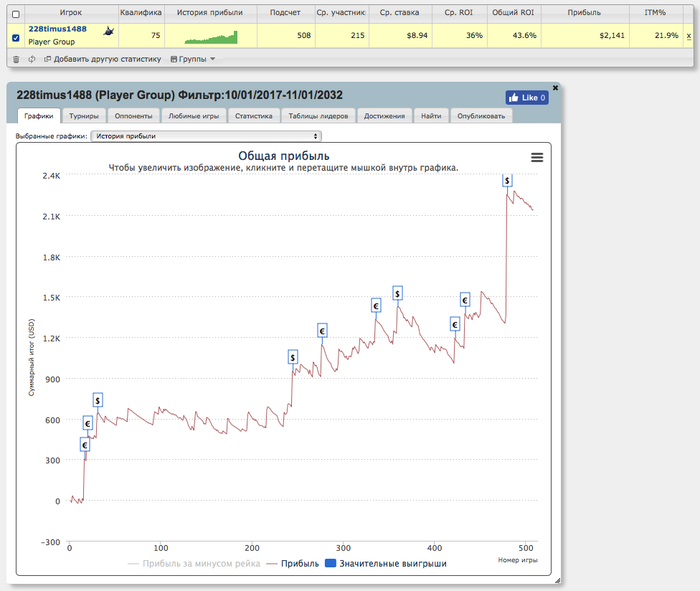Click the dollar marker at the chart peak
The width and height of the screenshot is (700, 591).
508,181
